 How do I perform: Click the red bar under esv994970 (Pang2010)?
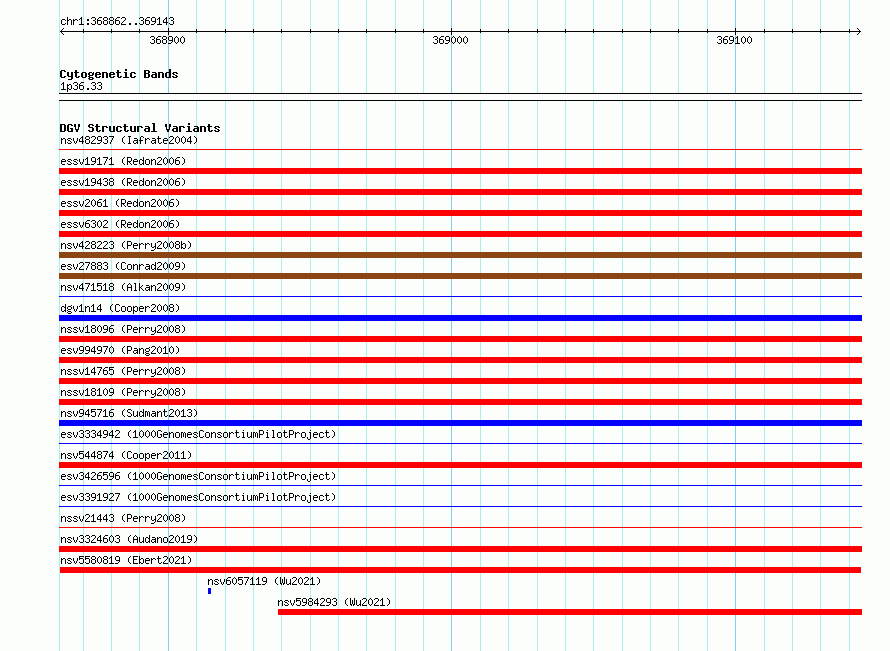[x=460, y=360]
